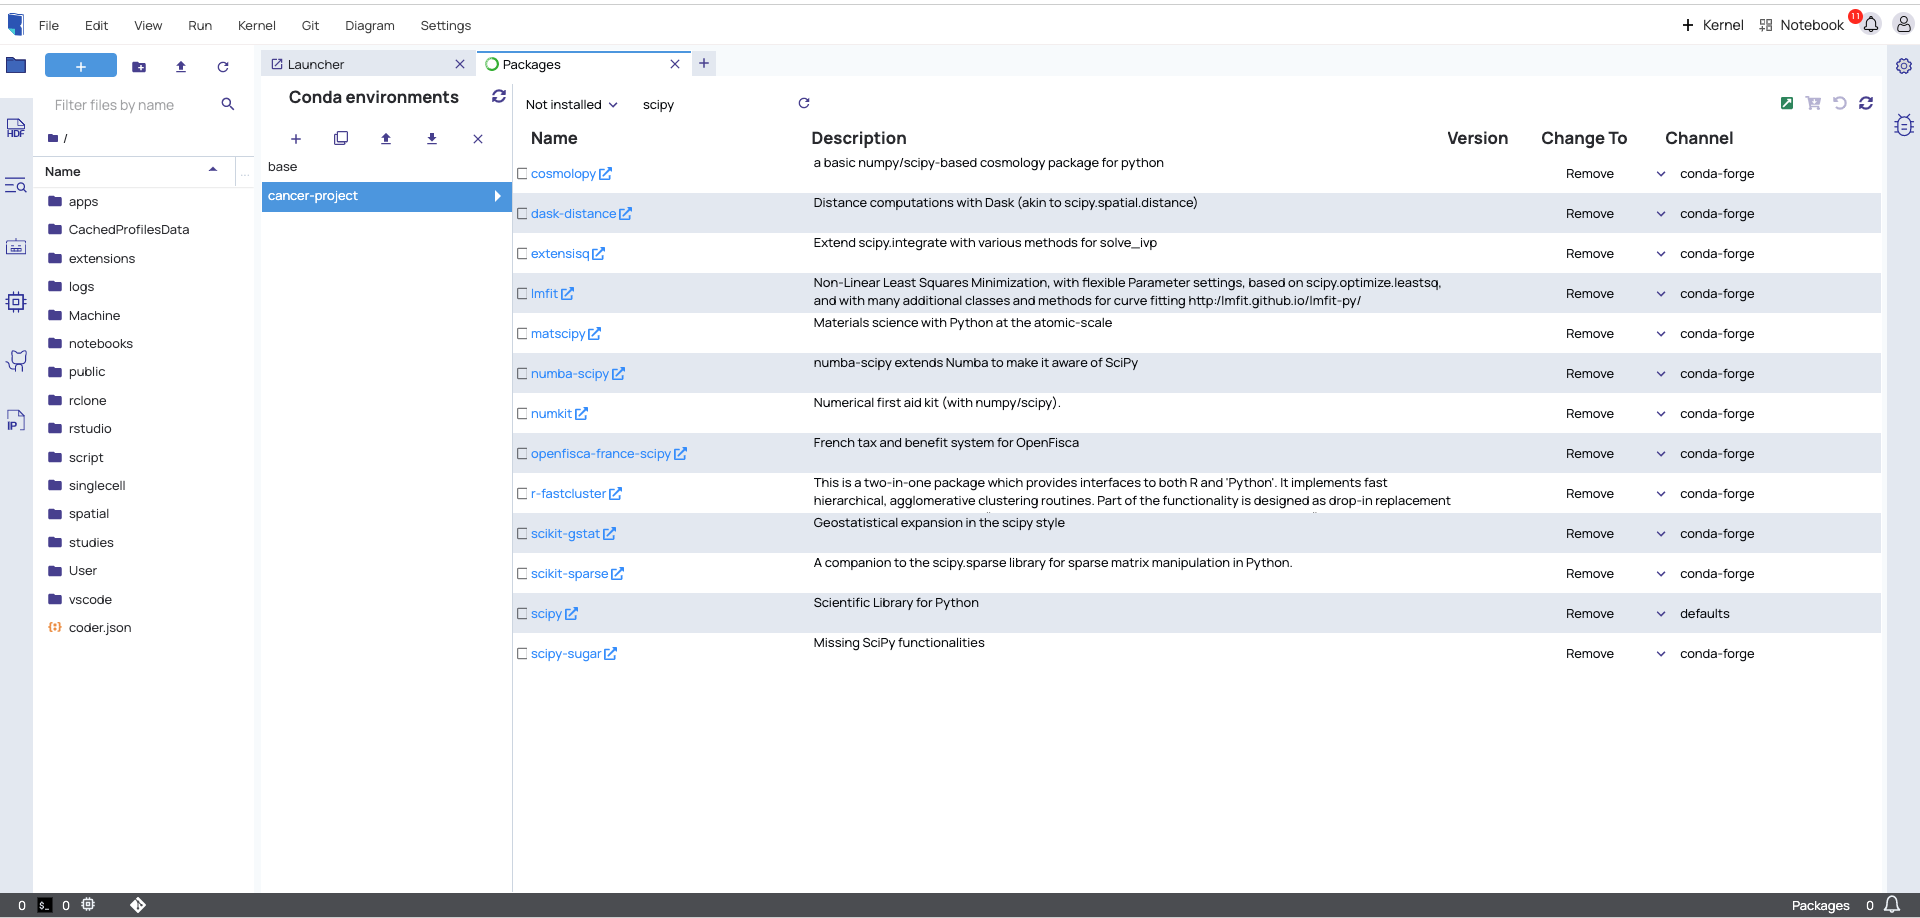Open the HDF5 file viewer sidebar panel
Viewport: 1920px width, 918px height.
tap(16, 128)
